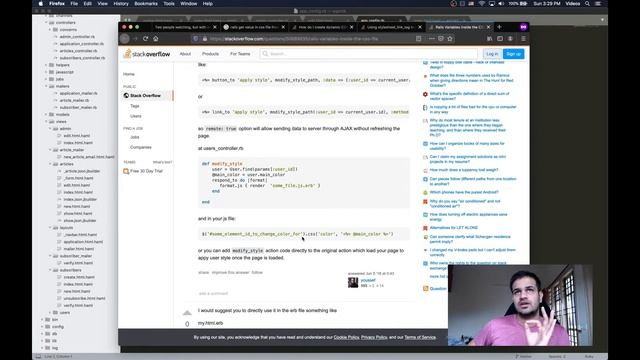Screen dimensions: 640x360
Task: Open the Firefox File menu
Action: click(x=74, y=4)
